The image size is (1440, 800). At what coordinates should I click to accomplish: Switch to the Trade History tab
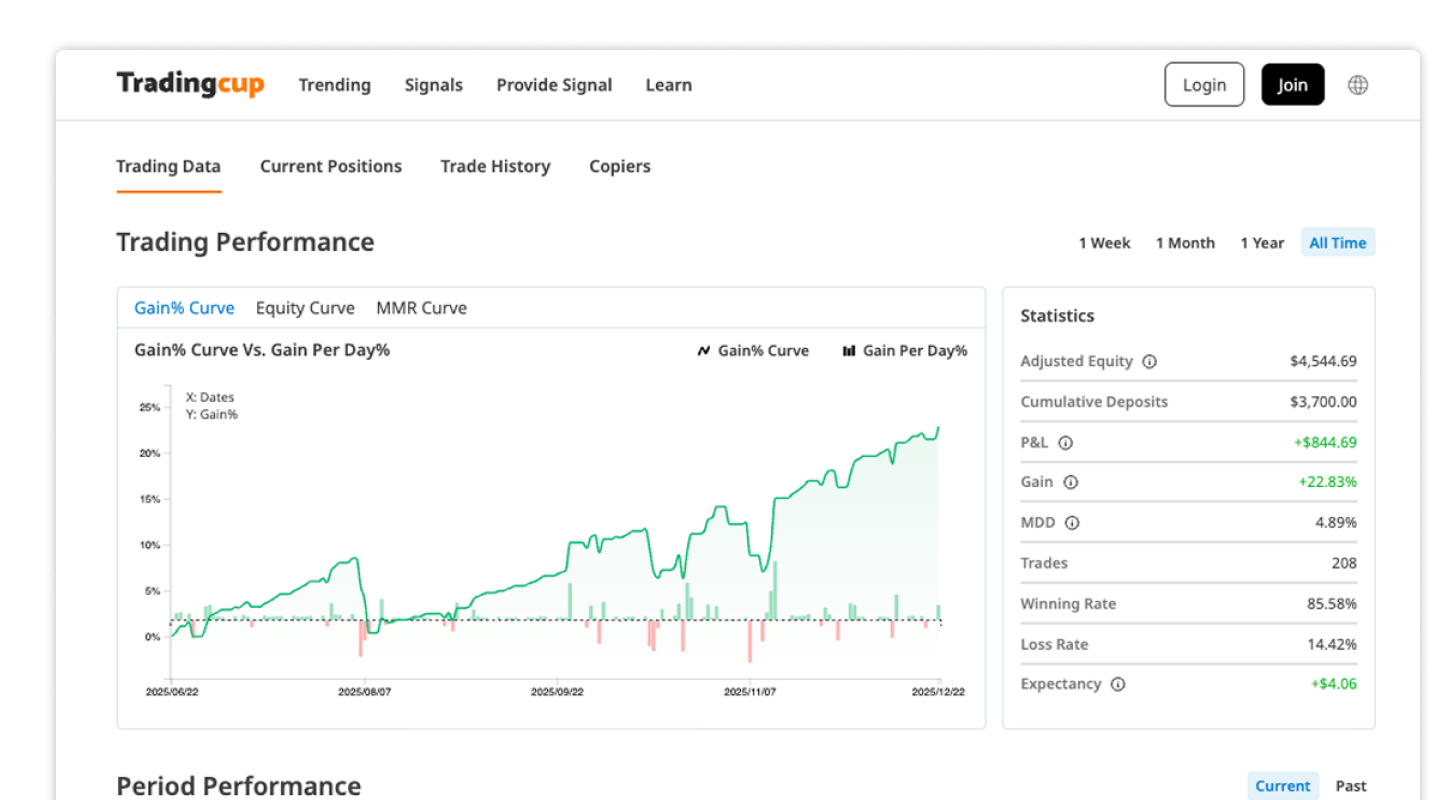click(x=495, y=166)
